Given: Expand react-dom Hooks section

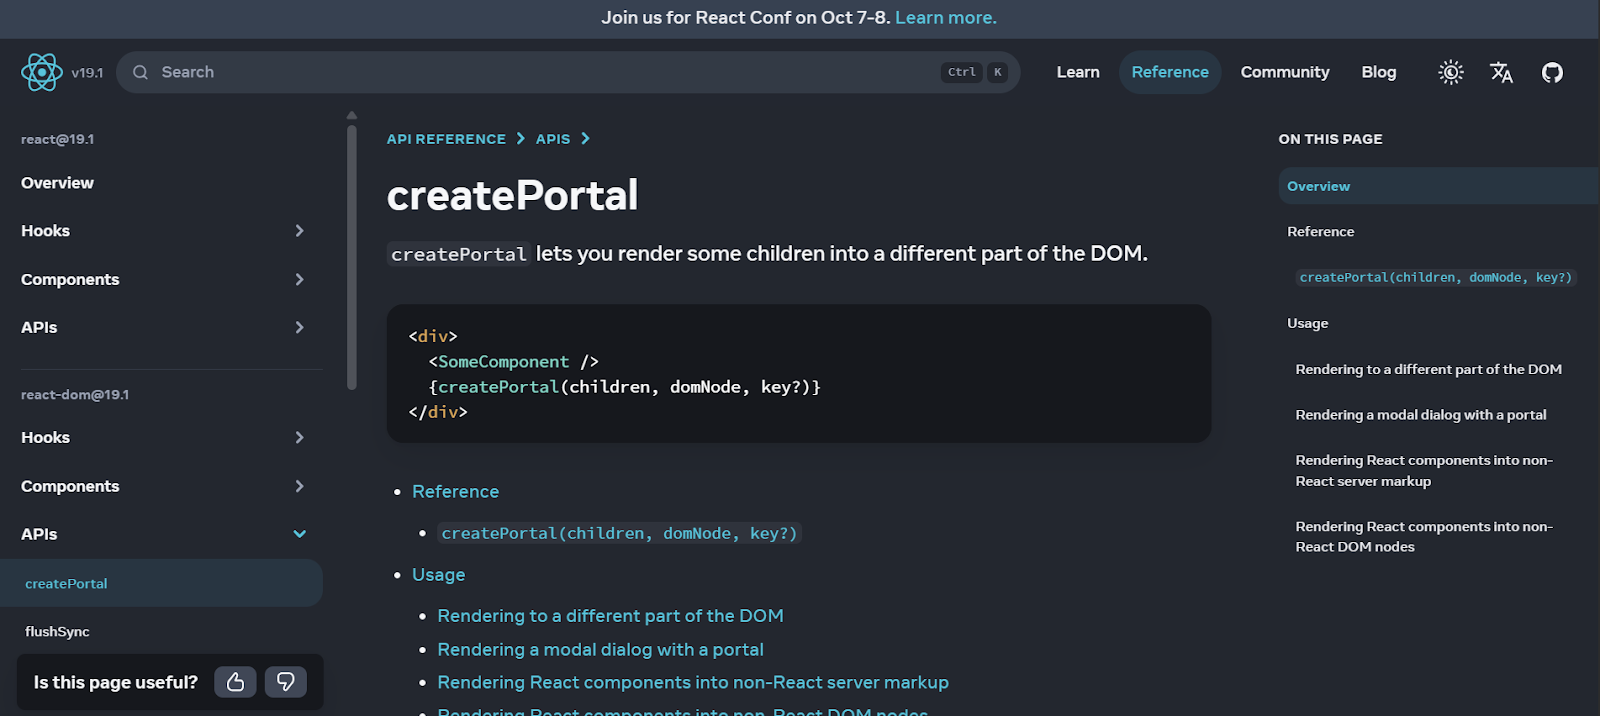Looking at the screenshot, I should click(x=299, y=438).
